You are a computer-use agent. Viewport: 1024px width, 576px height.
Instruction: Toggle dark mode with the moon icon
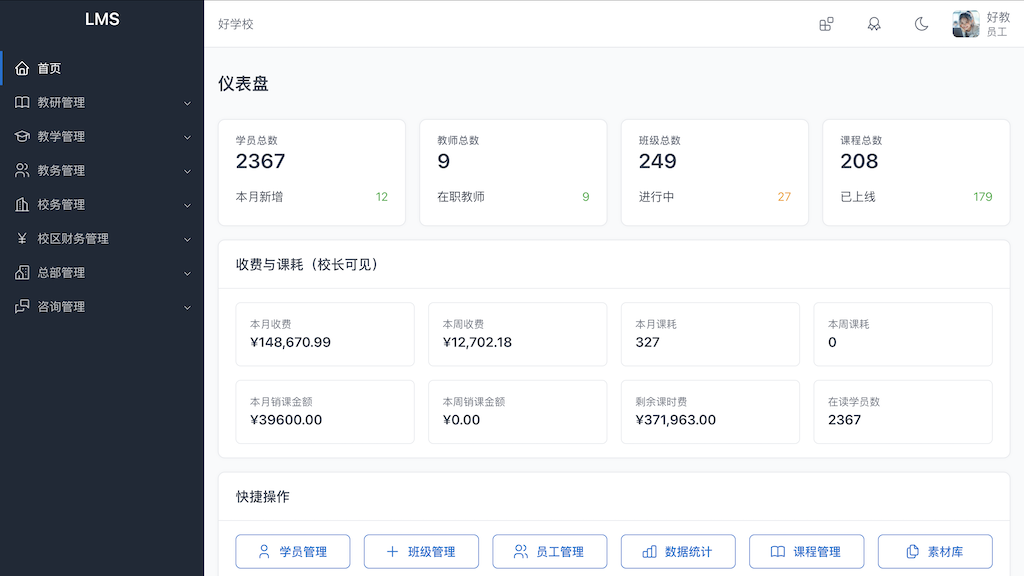pos(921,24)
